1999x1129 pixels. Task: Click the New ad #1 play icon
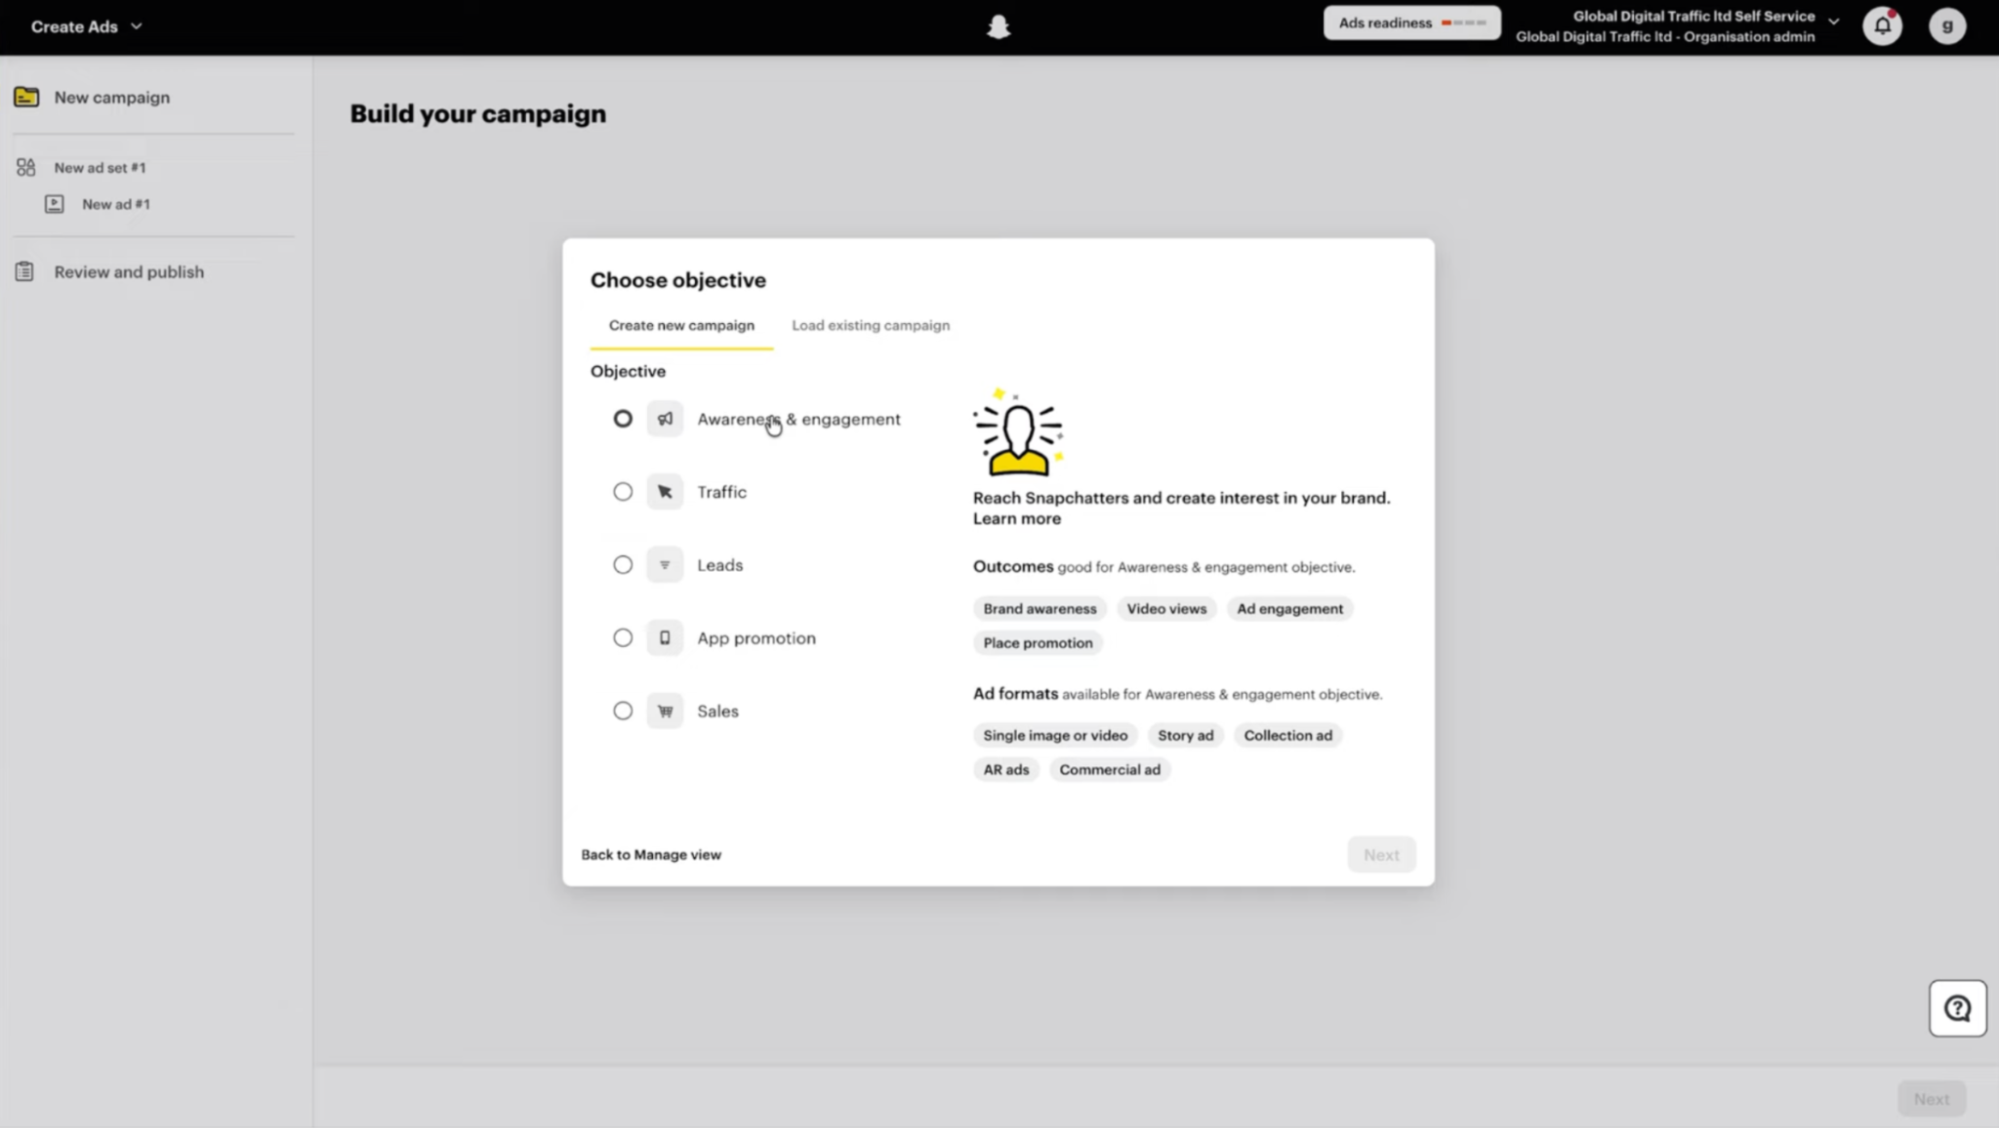coord(55,204)
